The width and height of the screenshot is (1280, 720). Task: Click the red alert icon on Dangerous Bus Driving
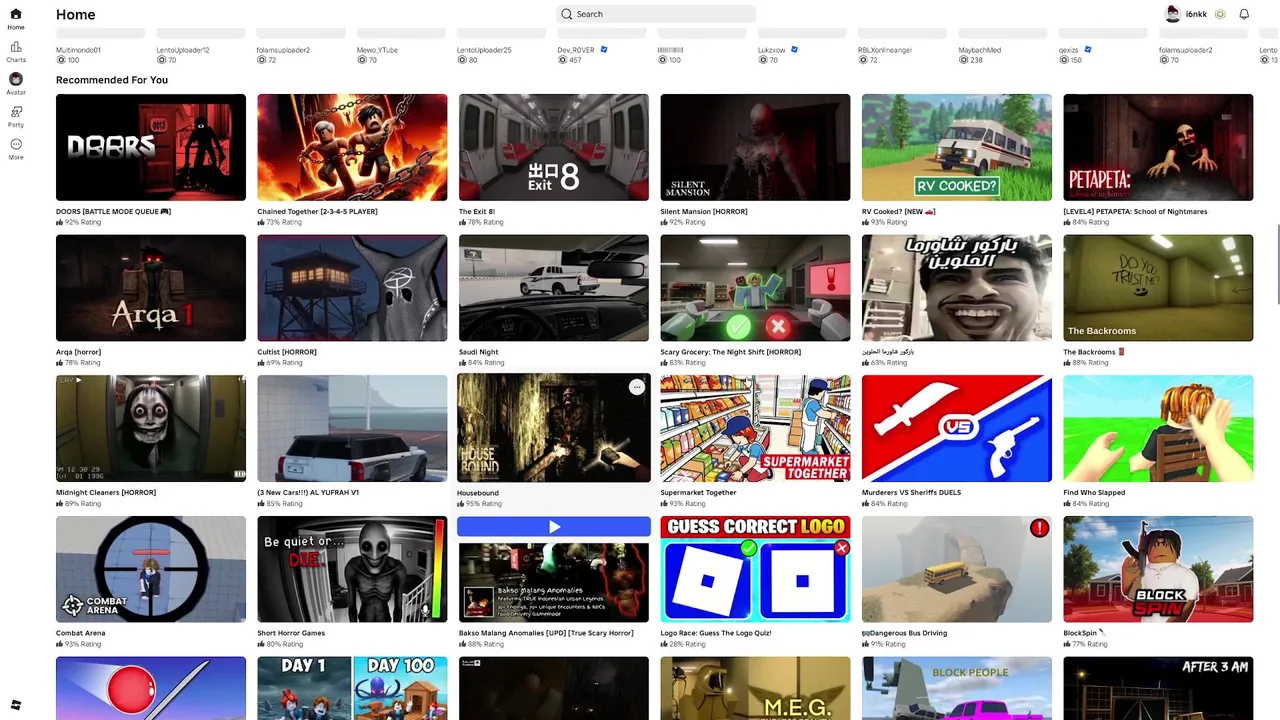point(1039,528)
